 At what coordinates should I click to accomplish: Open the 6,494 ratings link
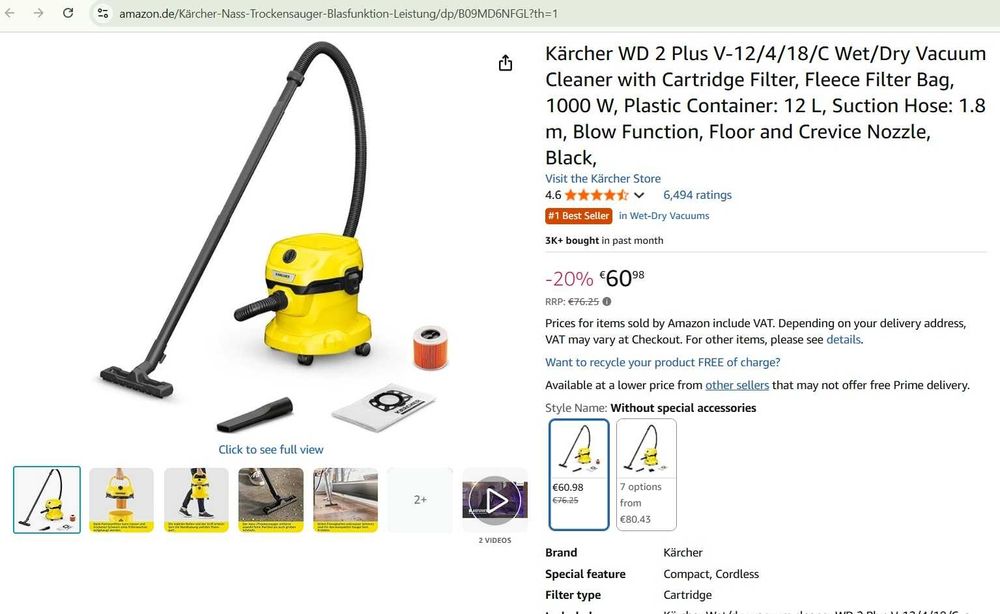click(x=697, y=195)
